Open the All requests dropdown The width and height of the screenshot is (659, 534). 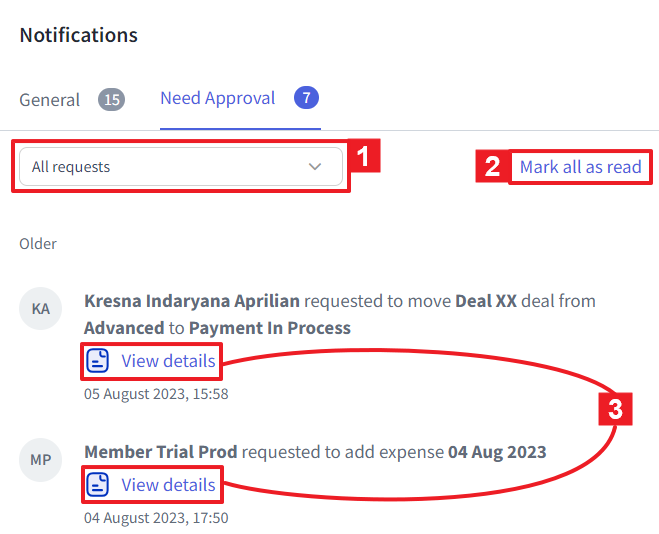point(181,166)
